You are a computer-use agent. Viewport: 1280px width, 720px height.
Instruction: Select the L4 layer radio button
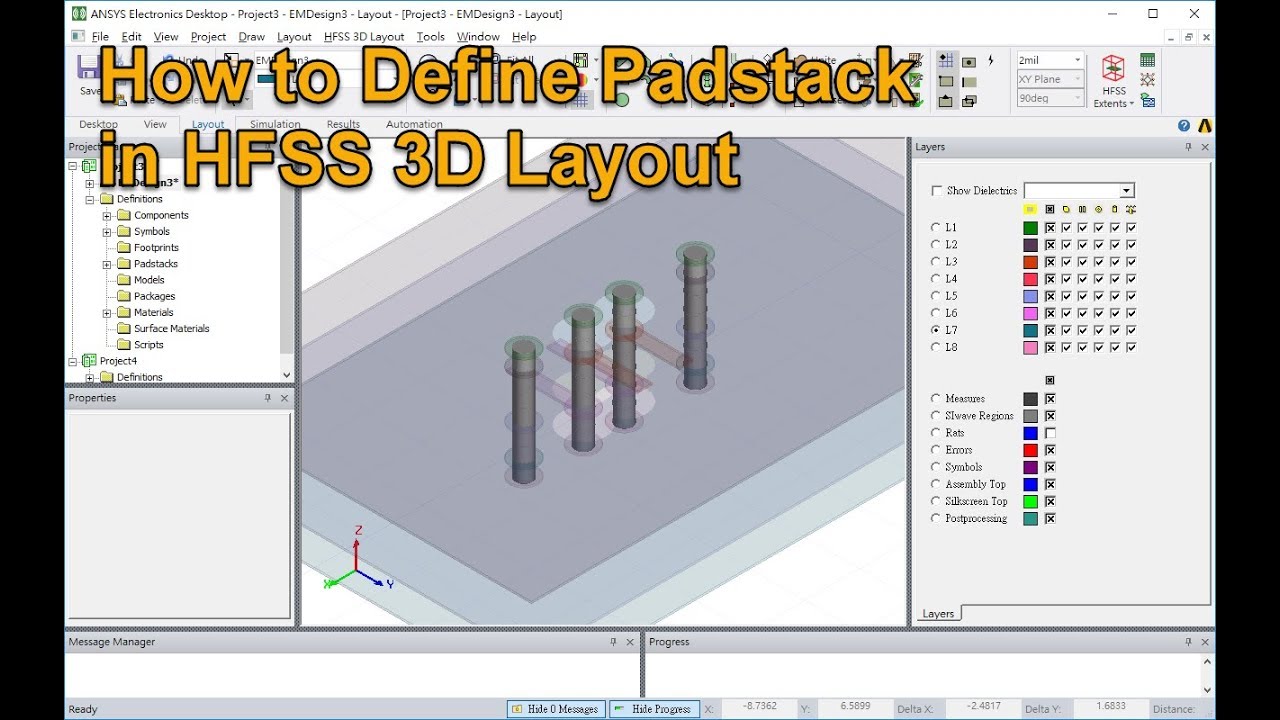tap(936, 279)
